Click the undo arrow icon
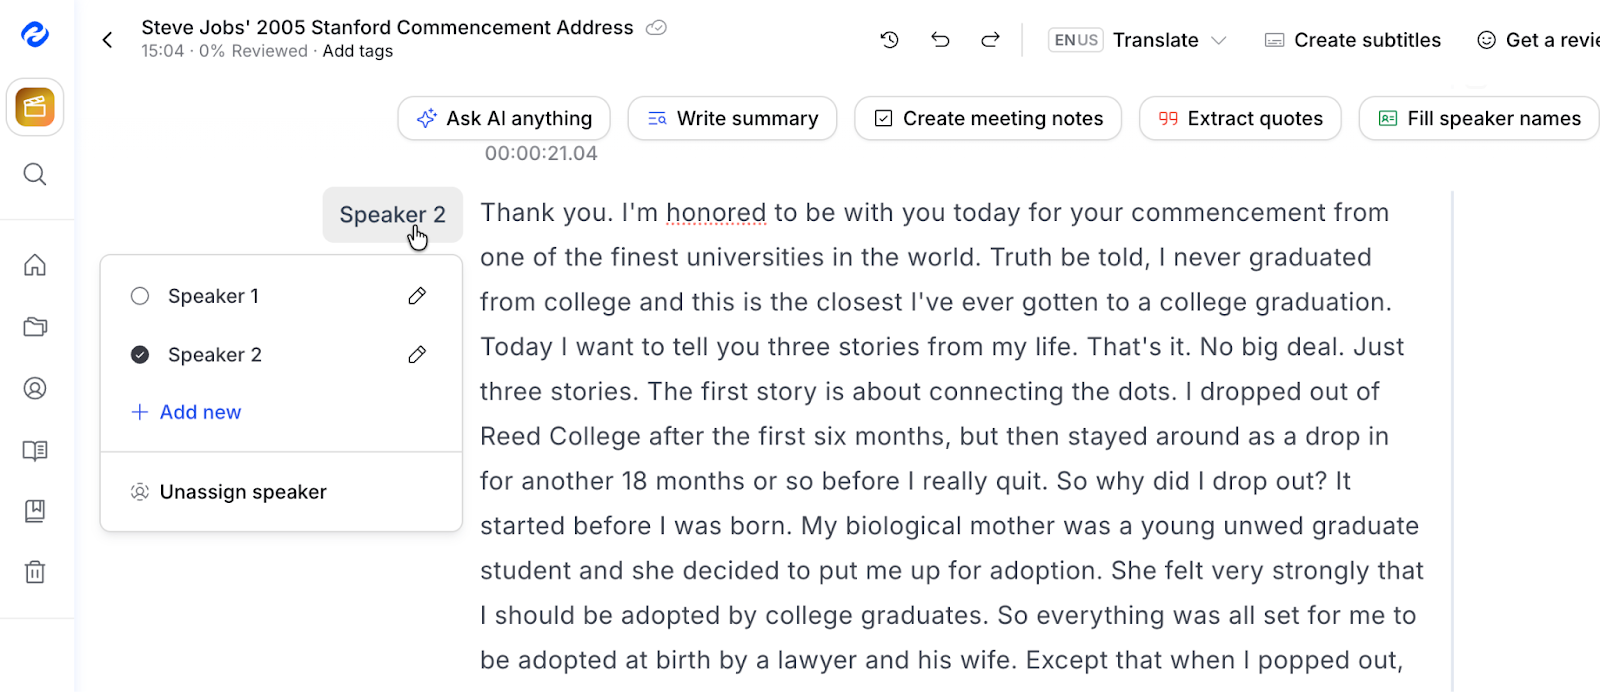 (x=940, y=40)
